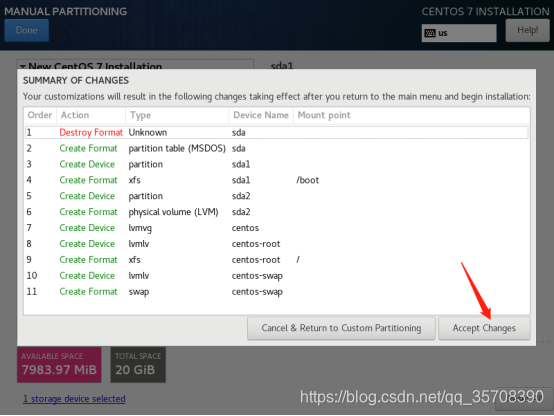Click Cancel & Return to Custom Partitioning
554x416 pixels.
click(341, 328)
